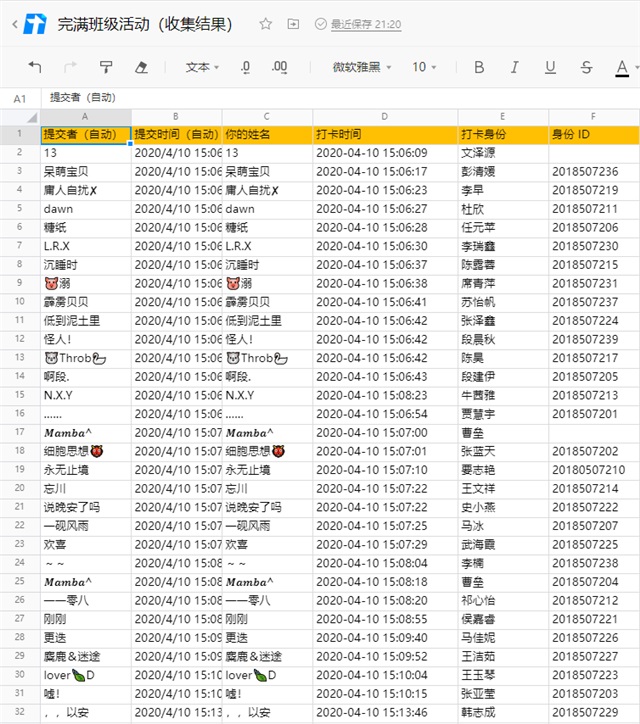Click the A1 cell name box
Image resolution: width=640 pixels, height=724 pixels.
[20, 98]
